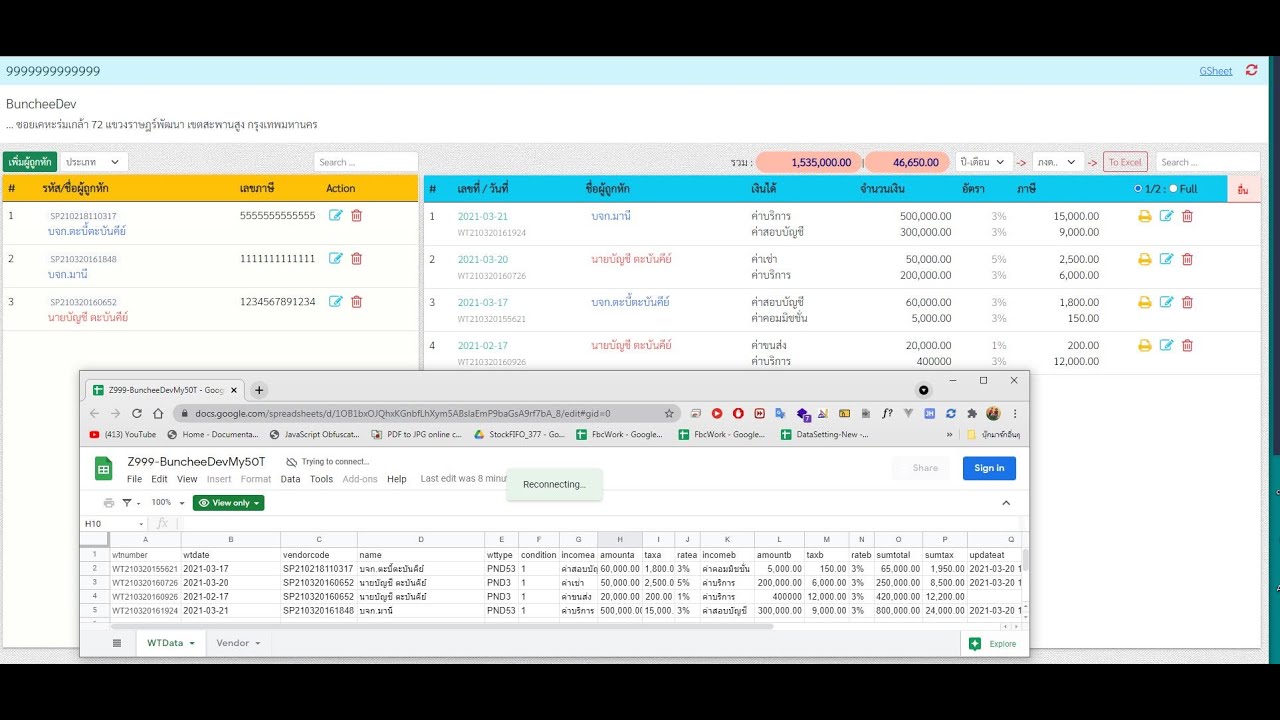The height and width of the screenshot is (720, 1280).
Task: Click the เพิ่มผู้ถูกหัก button
Action: [30, 162]
